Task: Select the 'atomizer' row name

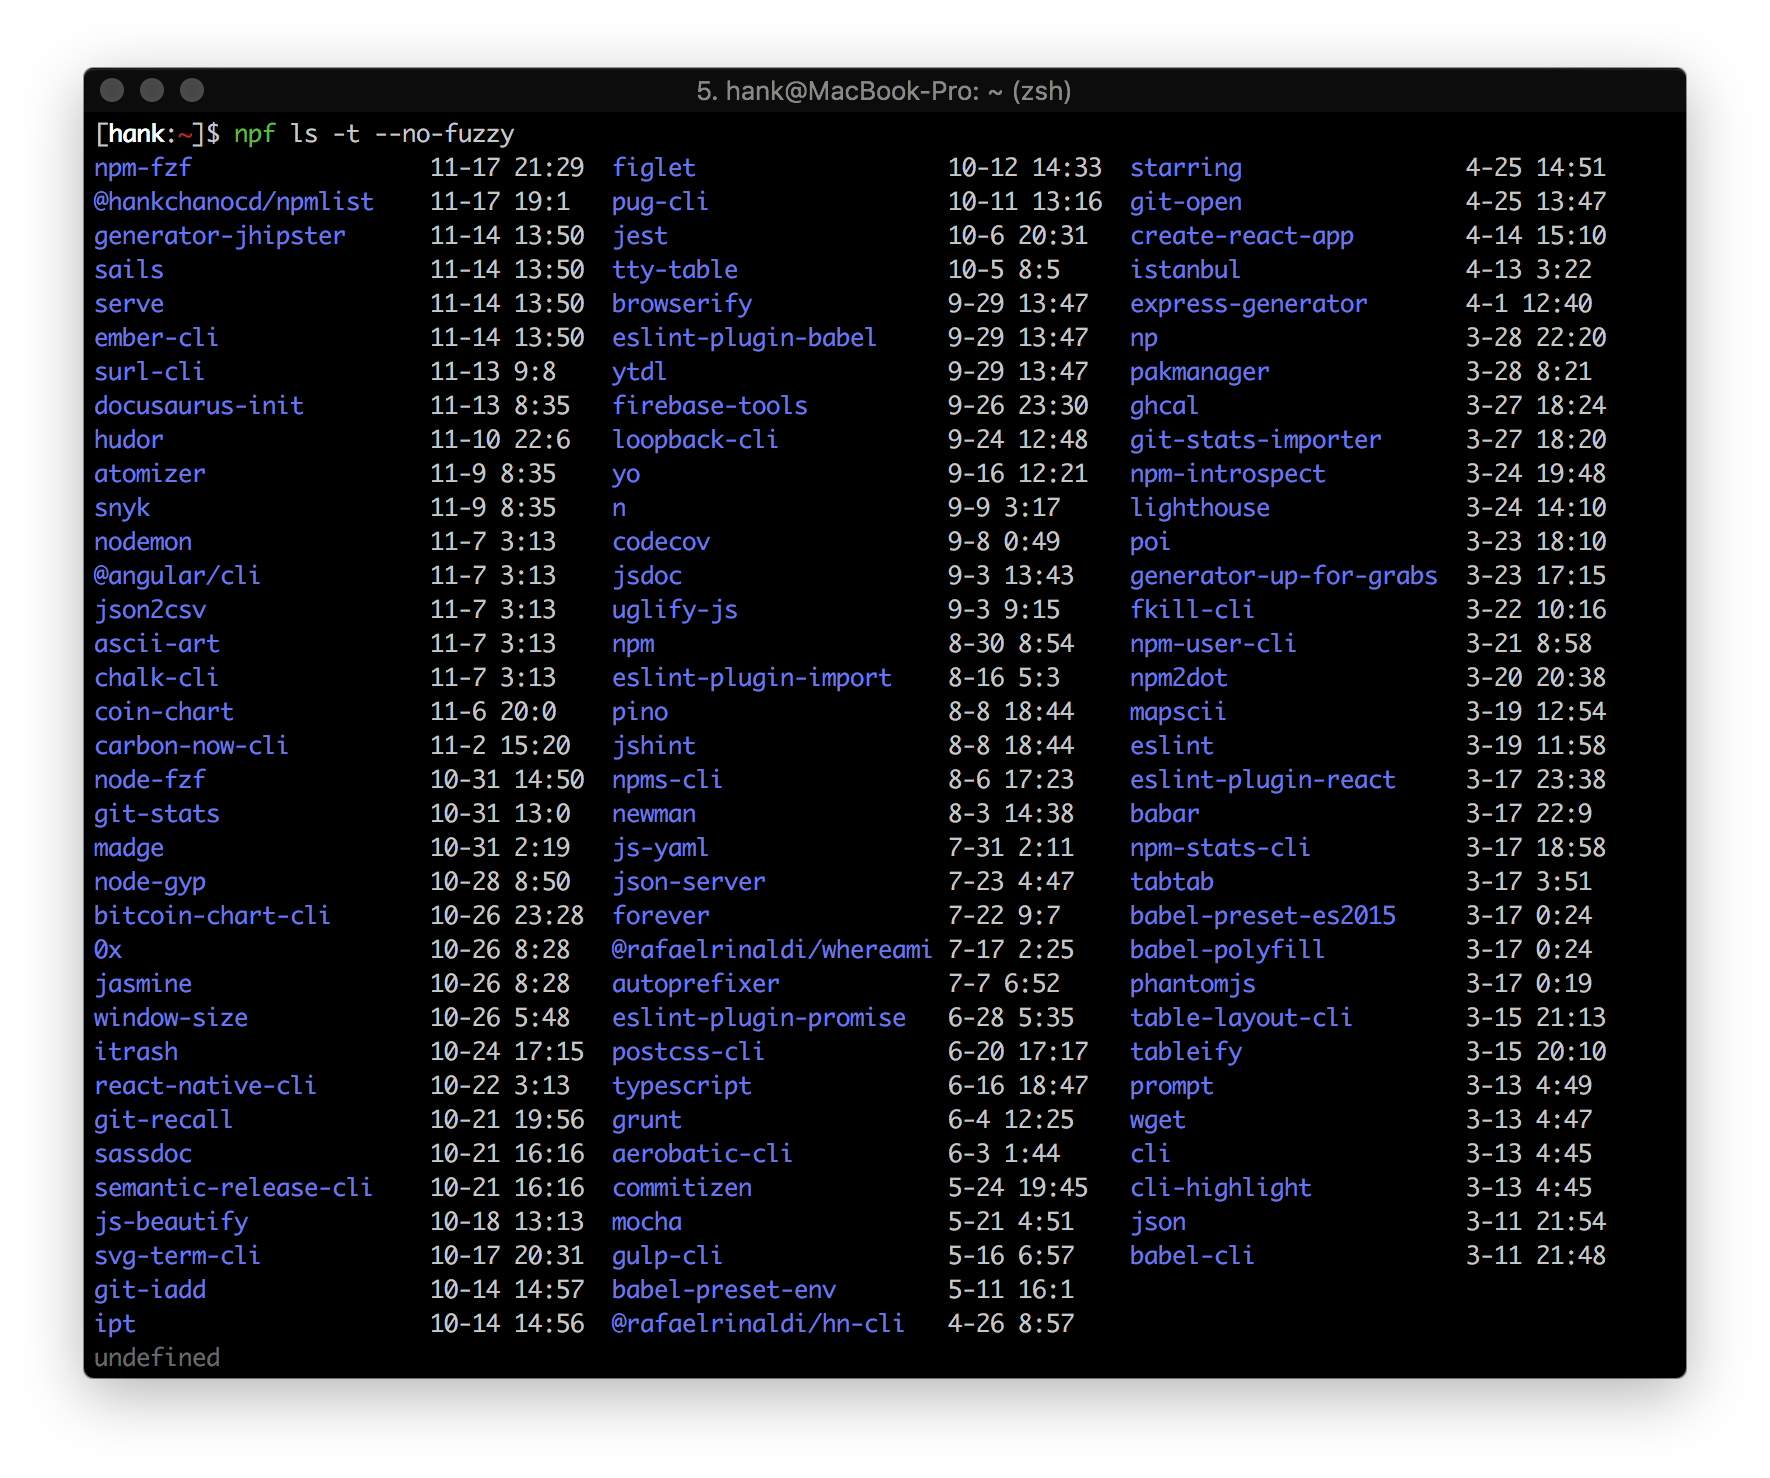Action: [x=150, y=474]
